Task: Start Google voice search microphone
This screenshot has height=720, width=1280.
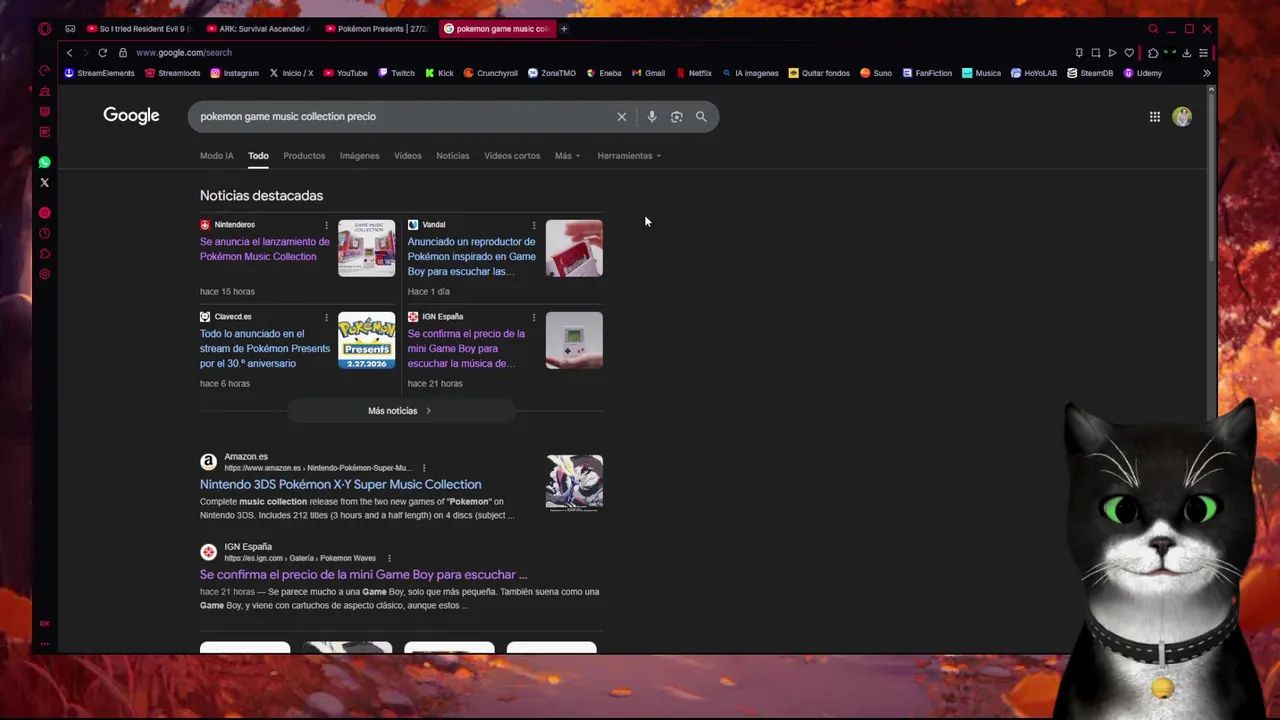Action: (651, 117)
